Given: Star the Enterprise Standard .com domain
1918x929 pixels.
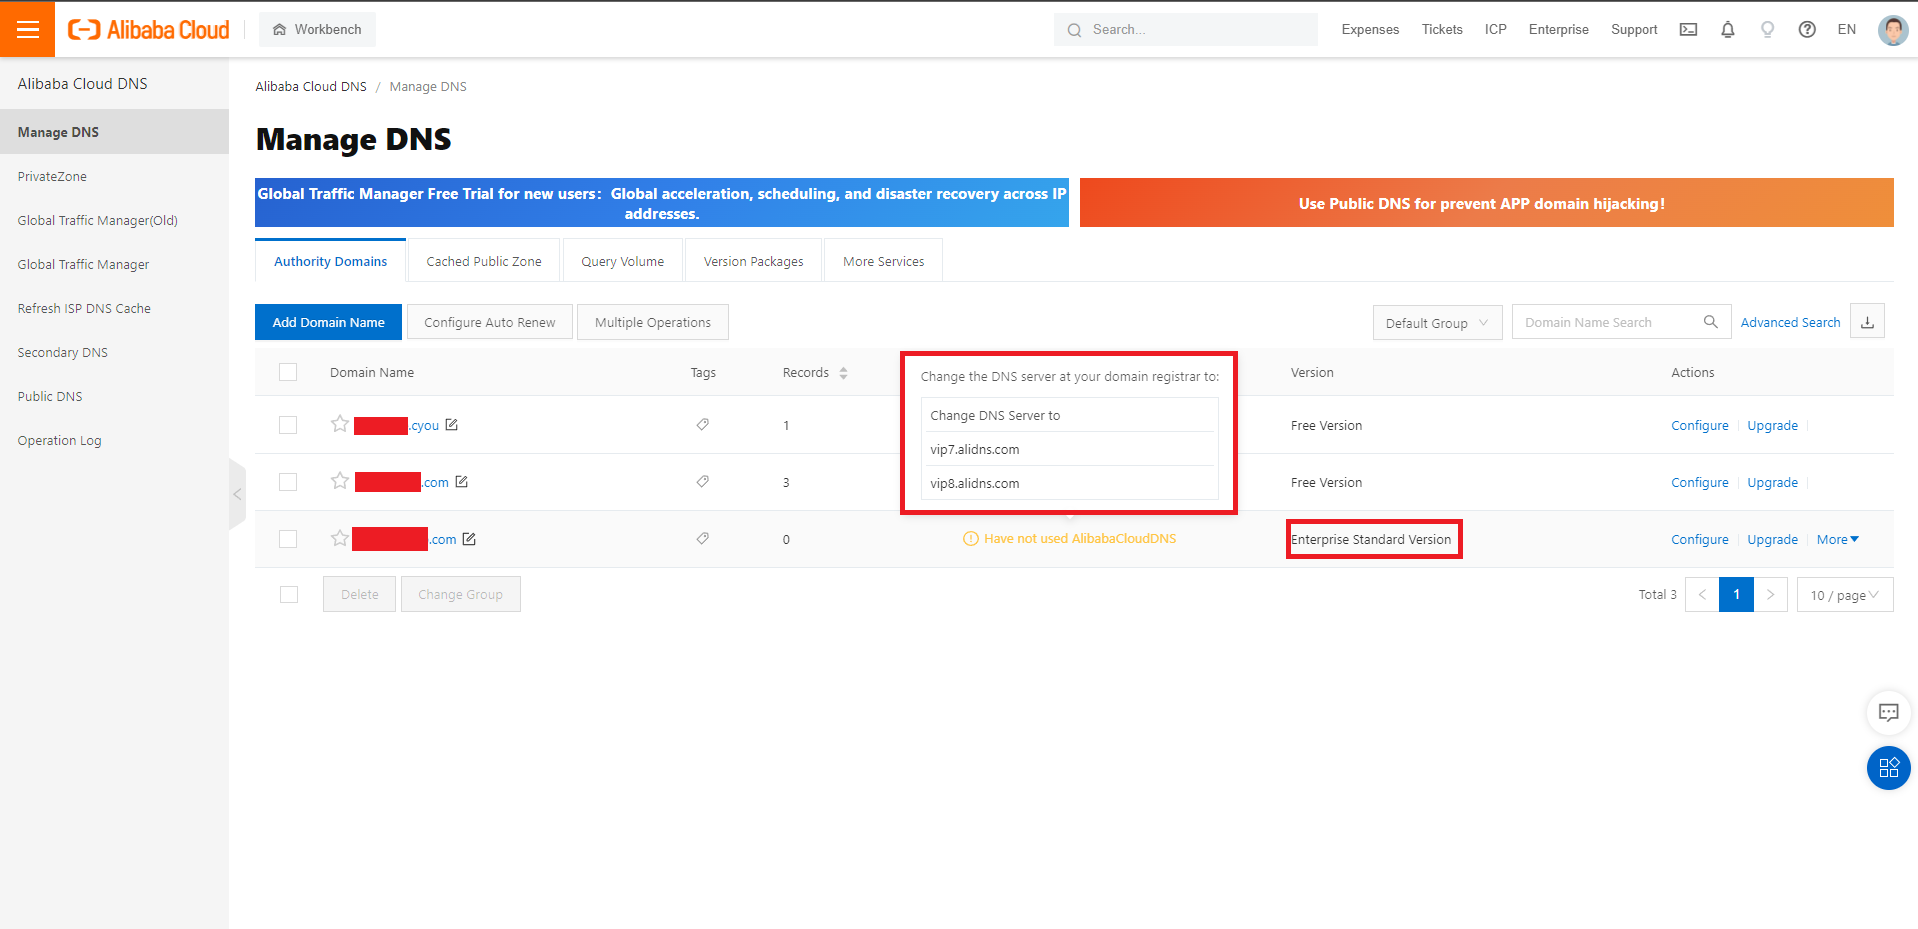Looking at the screenshot, I should click(x=340, y=538).
